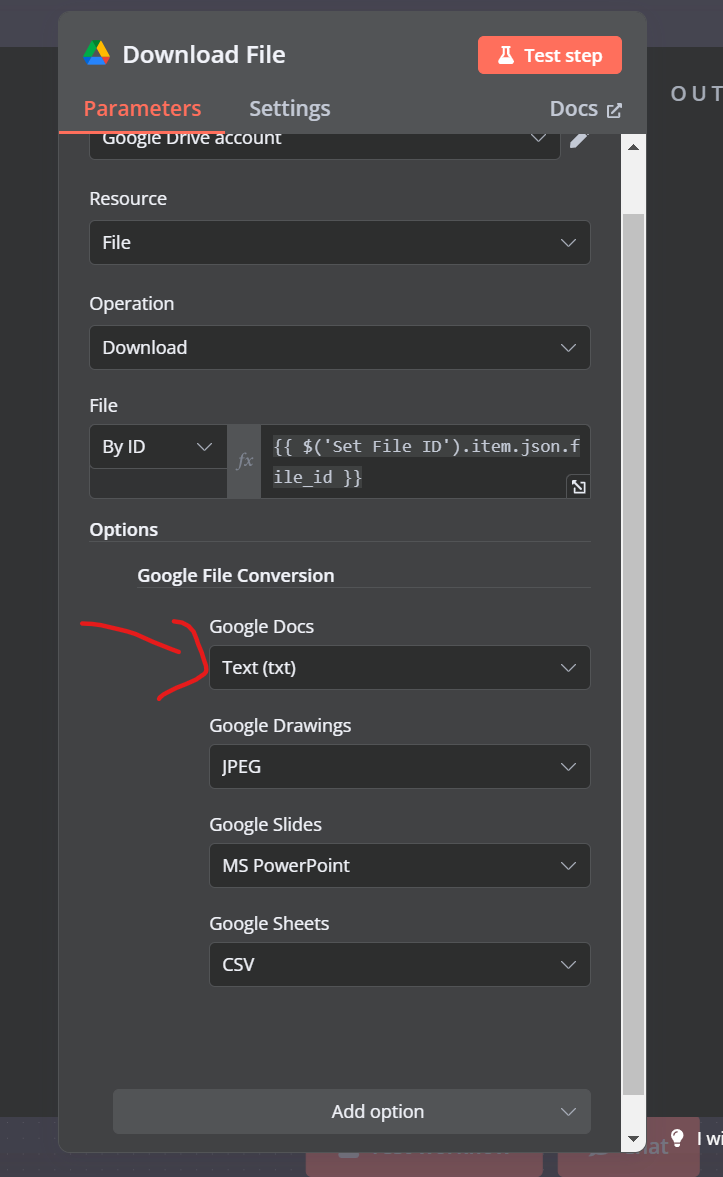723x1177 pixels.
Task: Switch to the Settings tab
Action: coord(290,109)
